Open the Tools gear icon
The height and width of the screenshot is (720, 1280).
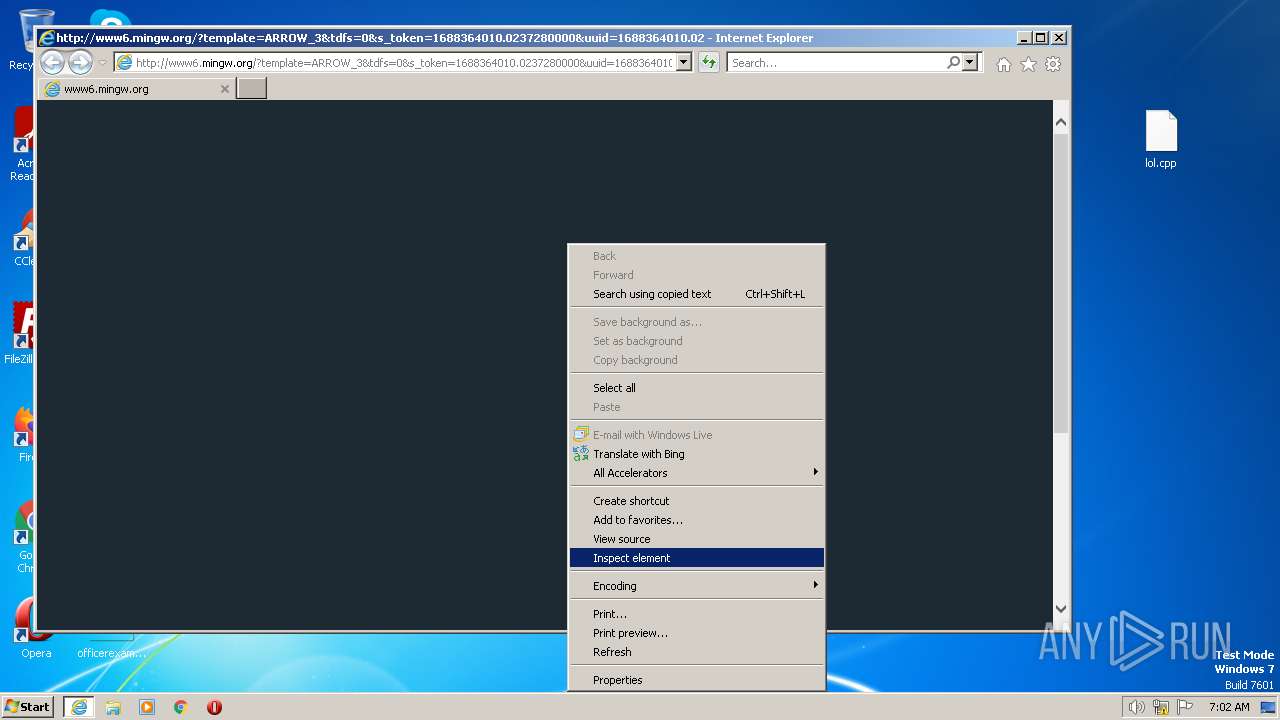coord(1053,64)
